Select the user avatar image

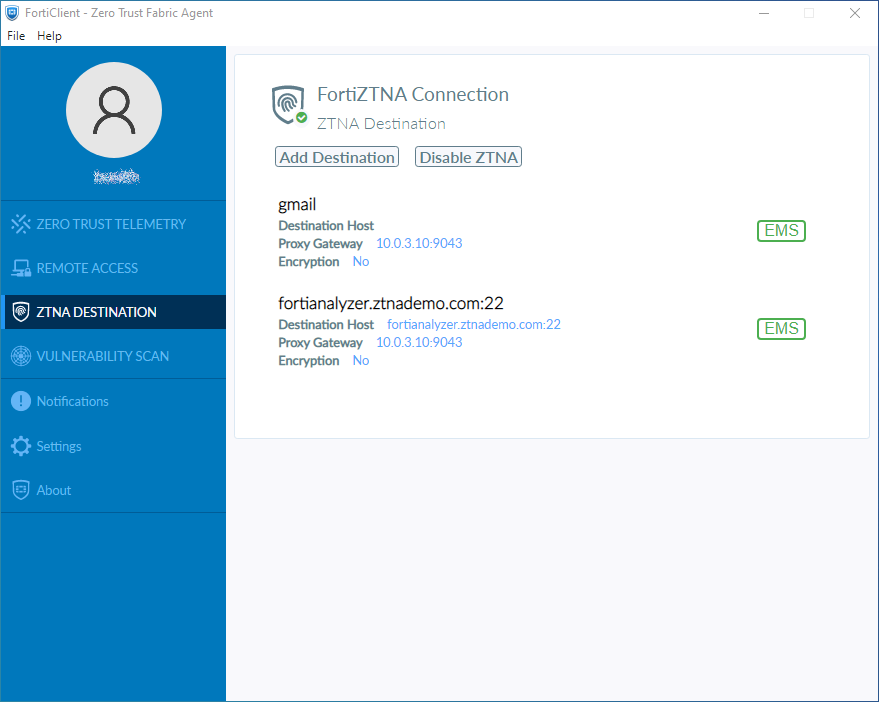[113, 110]
